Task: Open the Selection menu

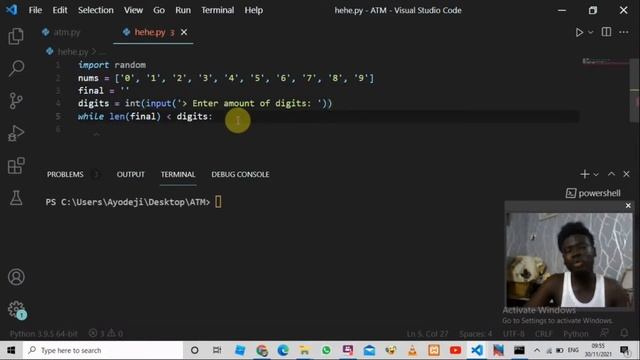Action: point(96,10)
